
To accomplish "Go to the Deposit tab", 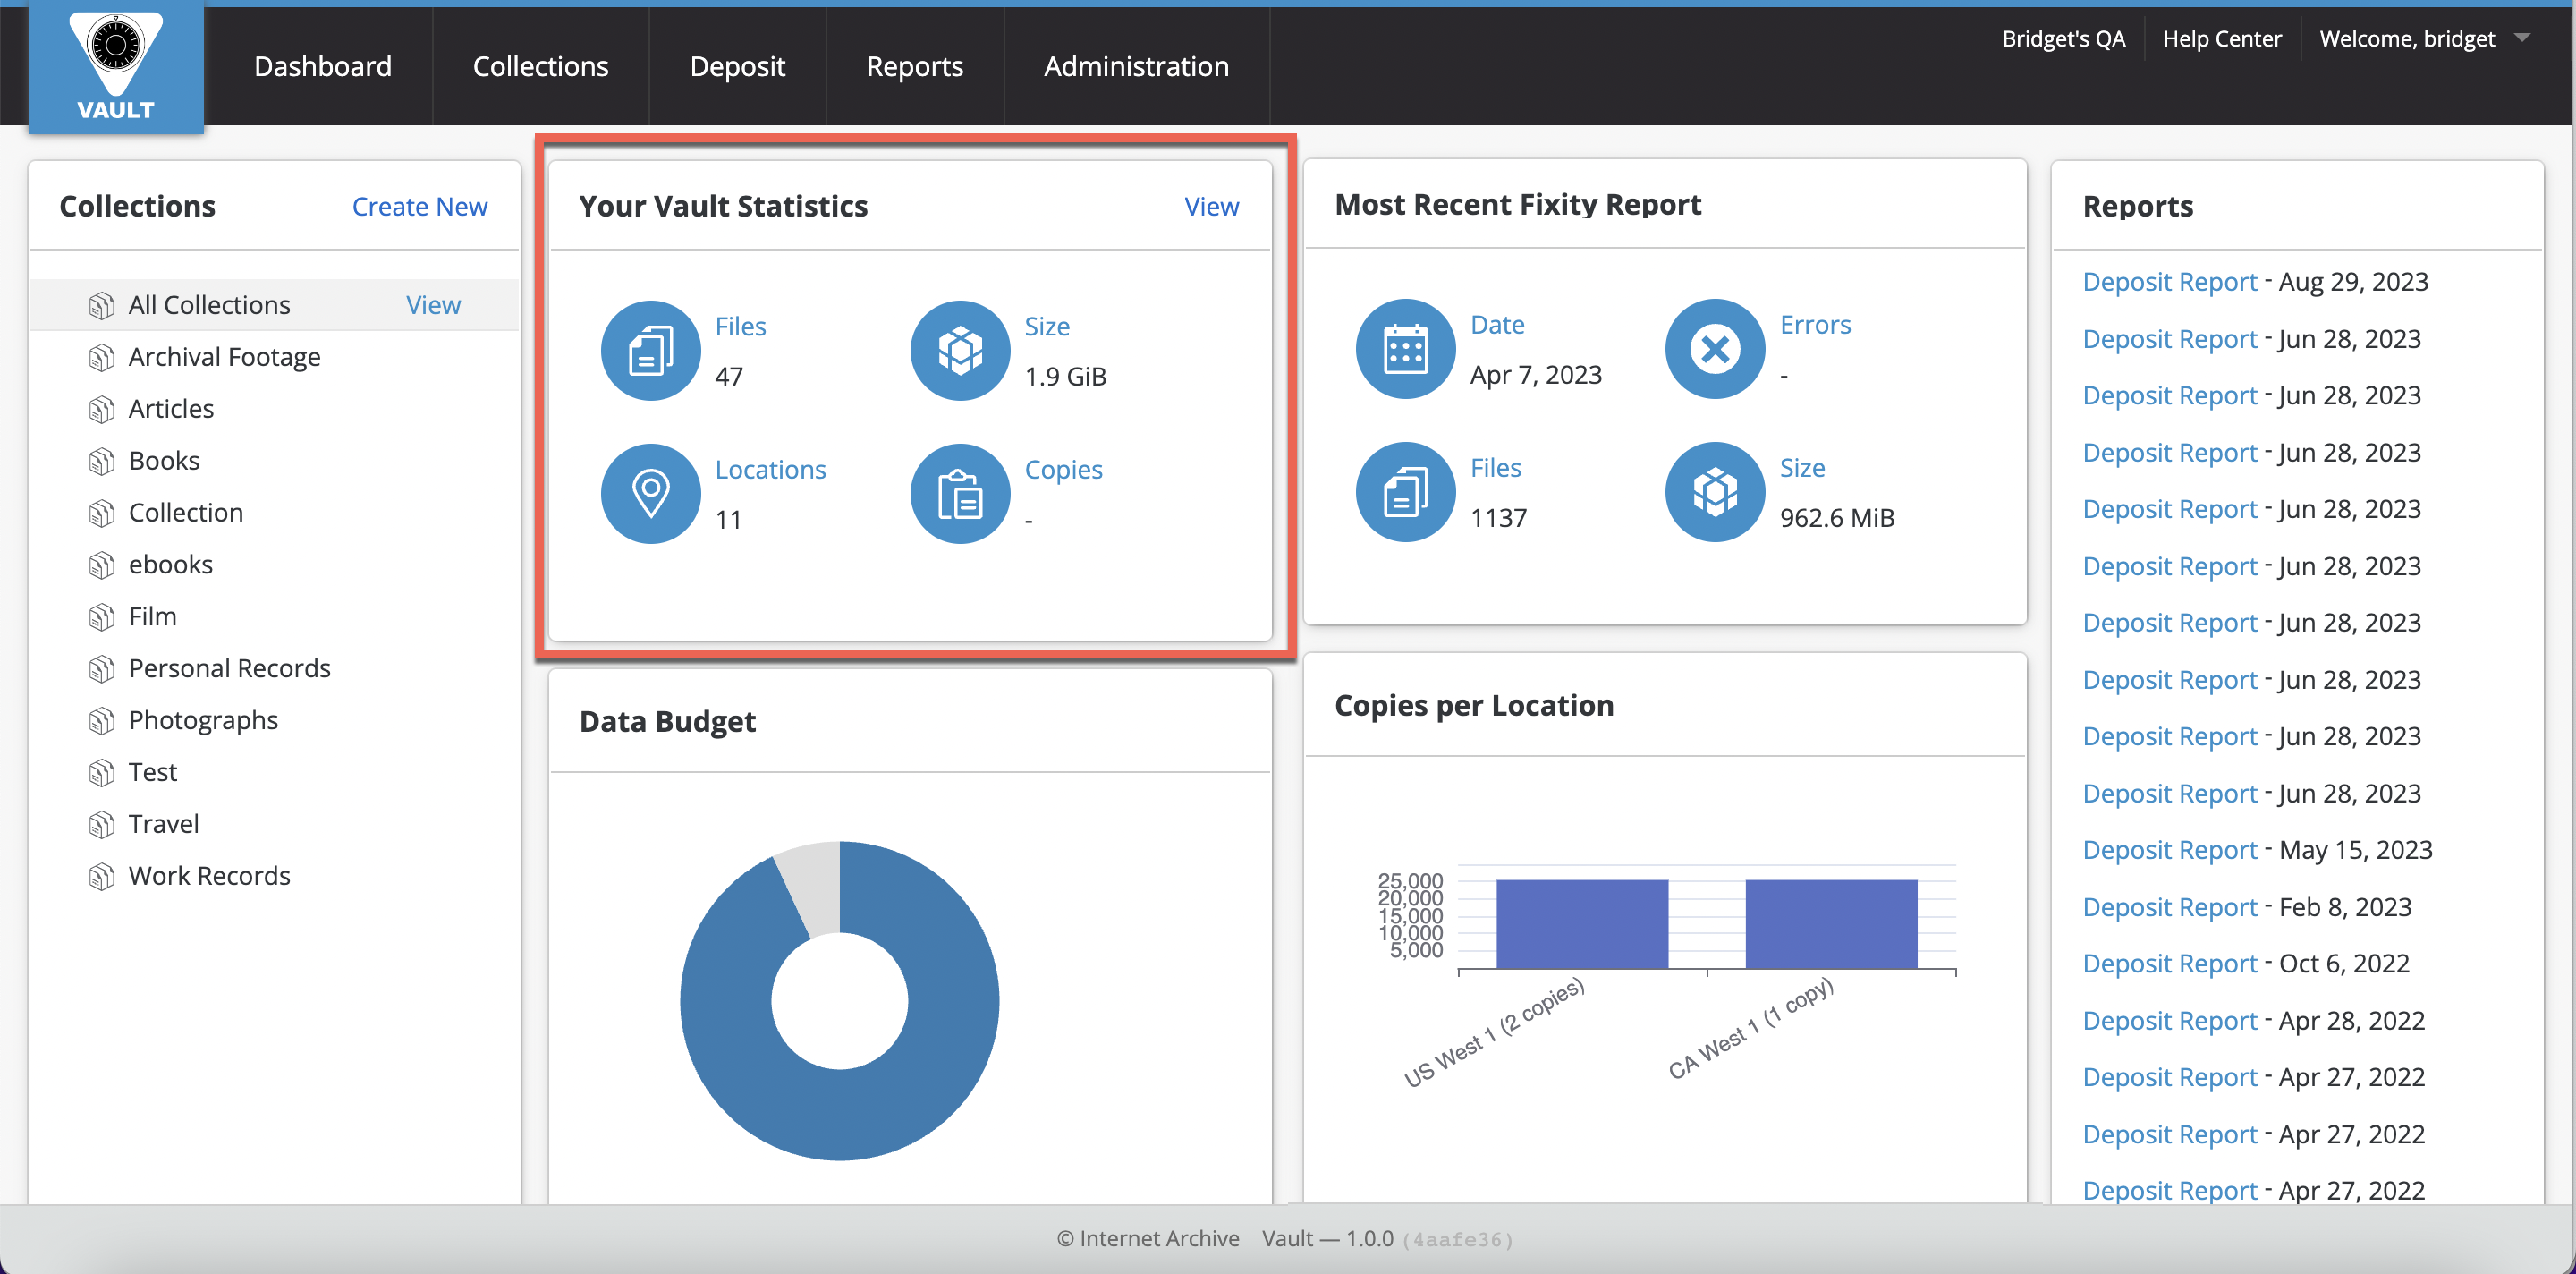I will click(x=737, y=66).
